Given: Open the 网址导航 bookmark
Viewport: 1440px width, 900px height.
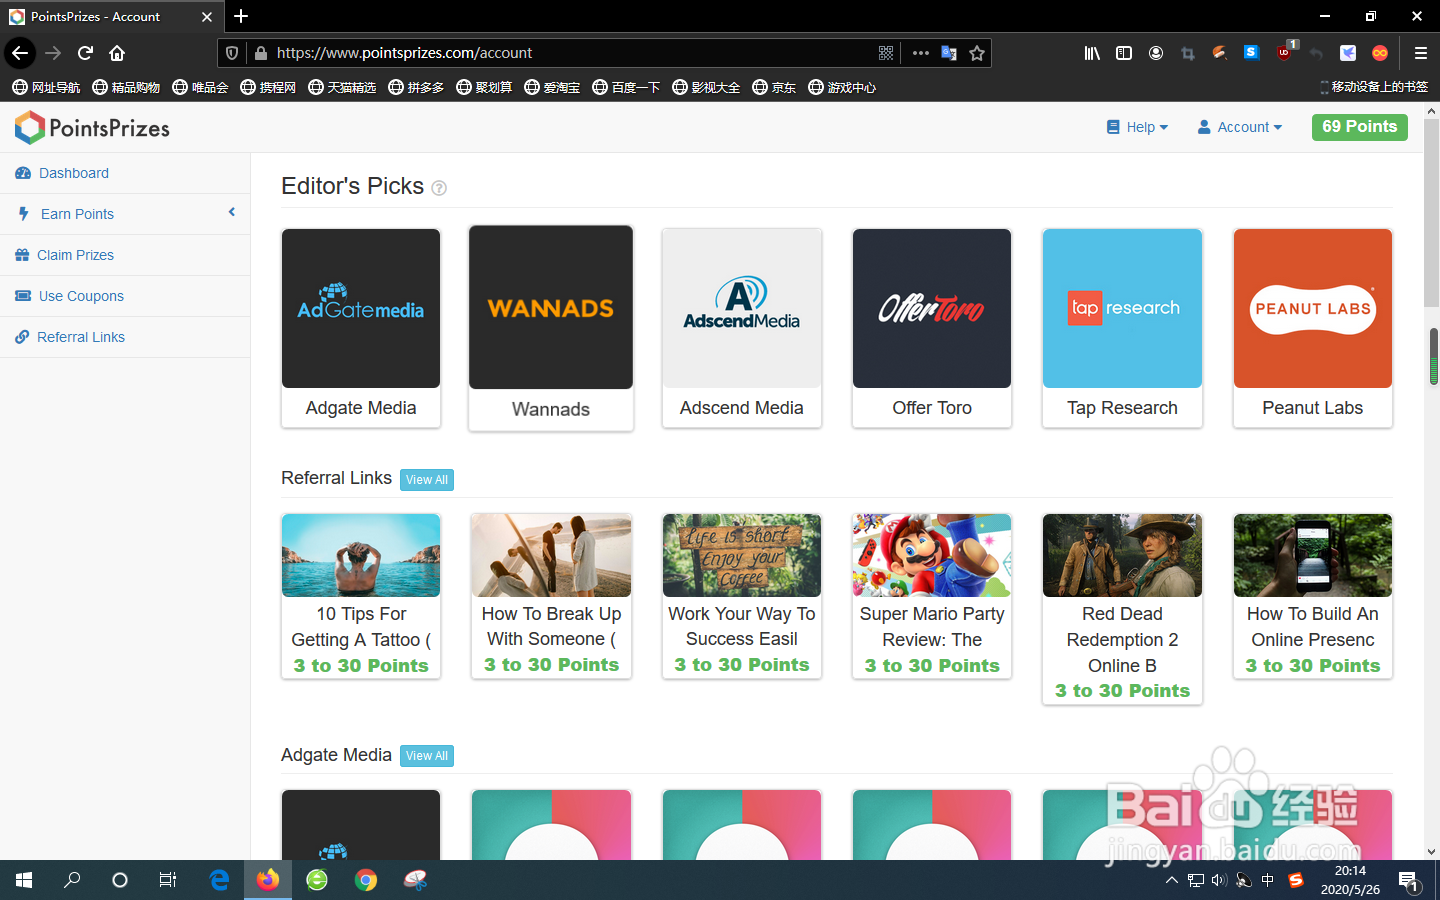Looking at the screenshot, I should (x=46, y=87).
